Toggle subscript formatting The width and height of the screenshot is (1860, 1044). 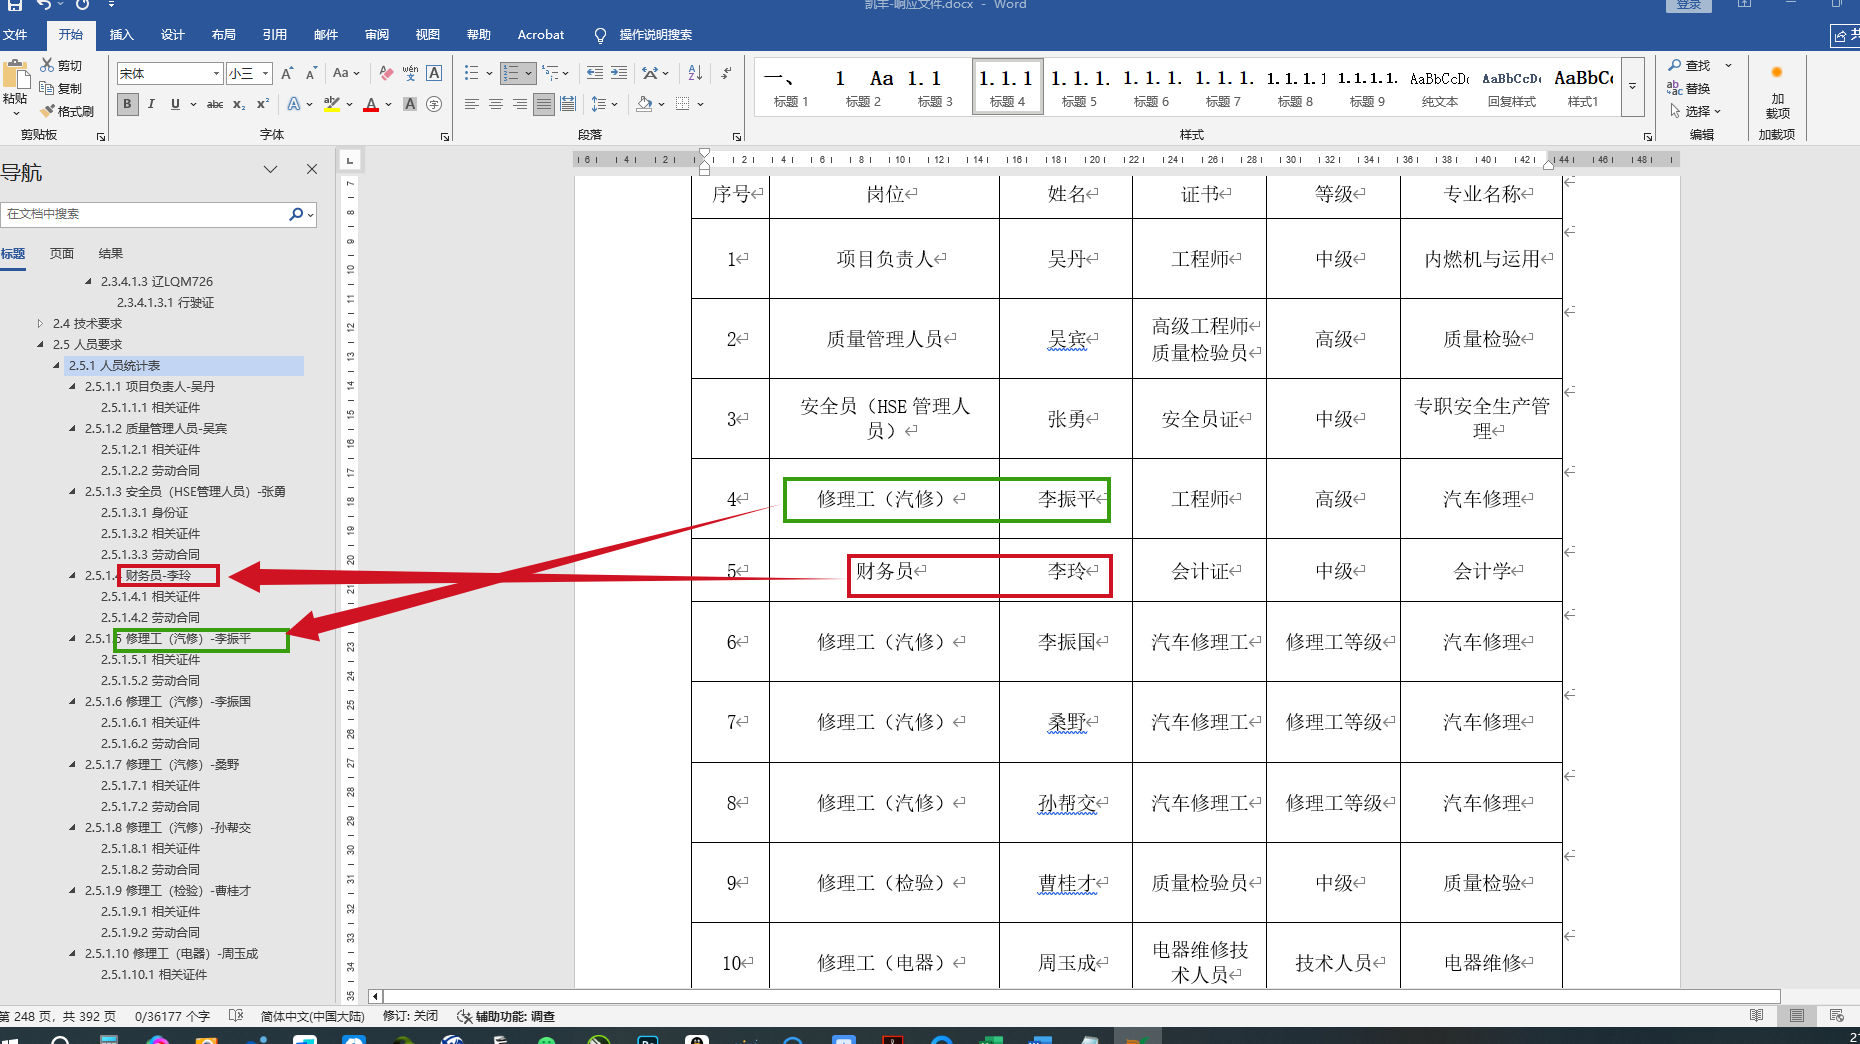coord(239,104)
